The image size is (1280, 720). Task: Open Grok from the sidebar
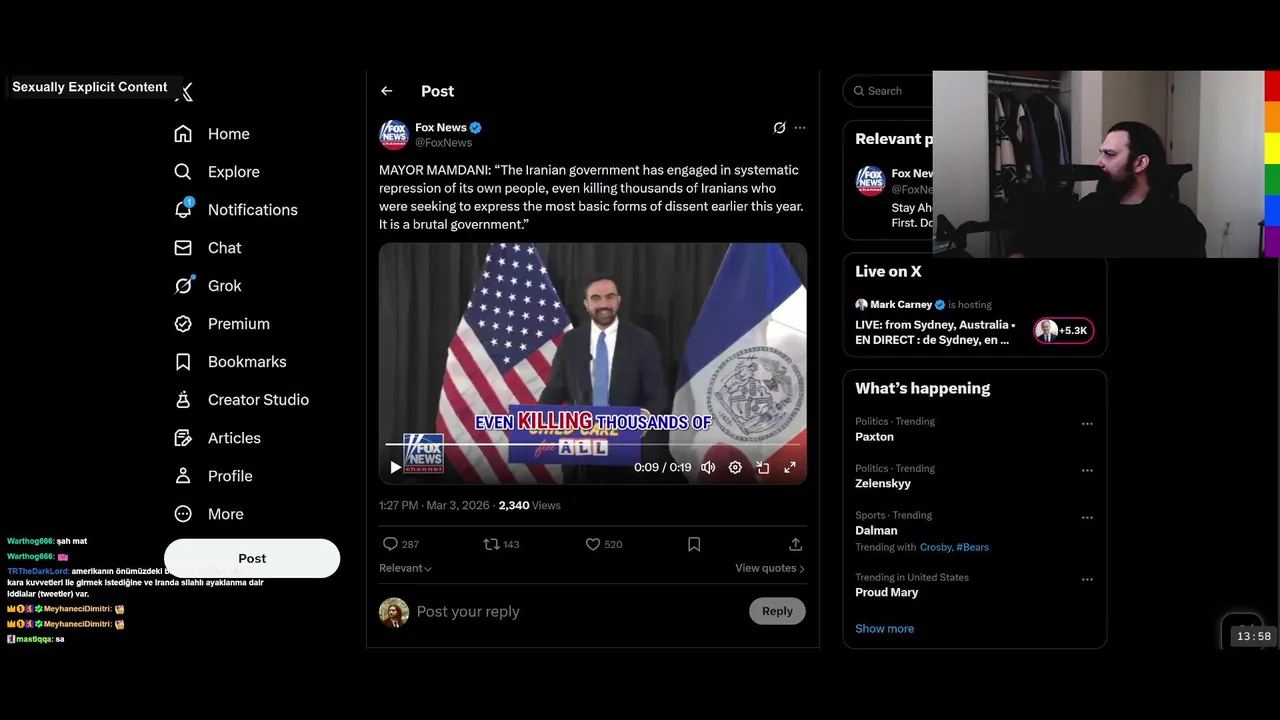pyautogui.click(x=208, y=286)
